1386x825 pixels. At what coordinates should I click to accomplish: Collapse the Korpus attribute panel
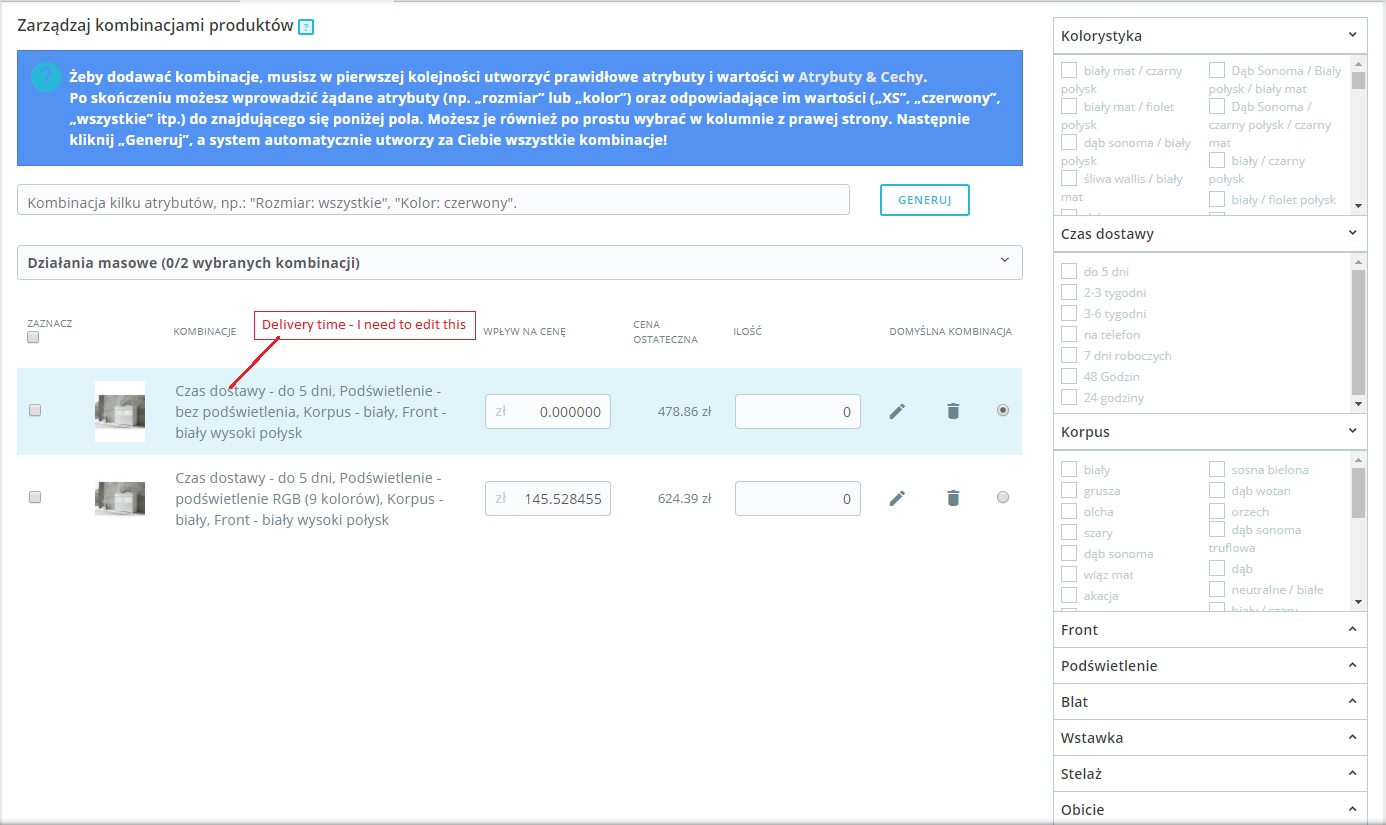1210,432
